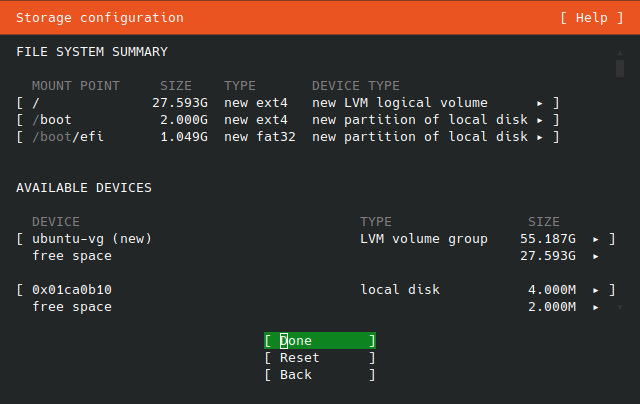This screenshot has height=404, width=640.
Task: Open 0x01ca0b10 local disk arrow menu
Action: 596,291
